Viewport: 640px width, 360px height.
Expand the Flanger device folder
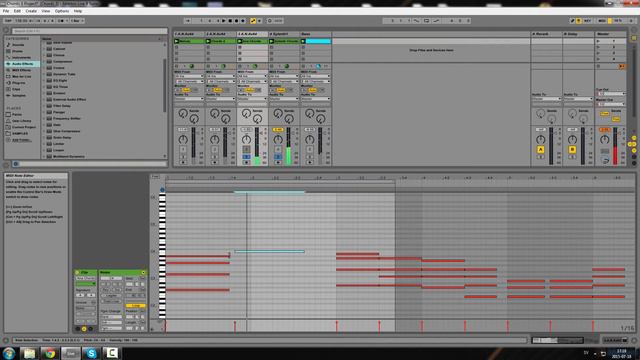click(x=44, y=112)
